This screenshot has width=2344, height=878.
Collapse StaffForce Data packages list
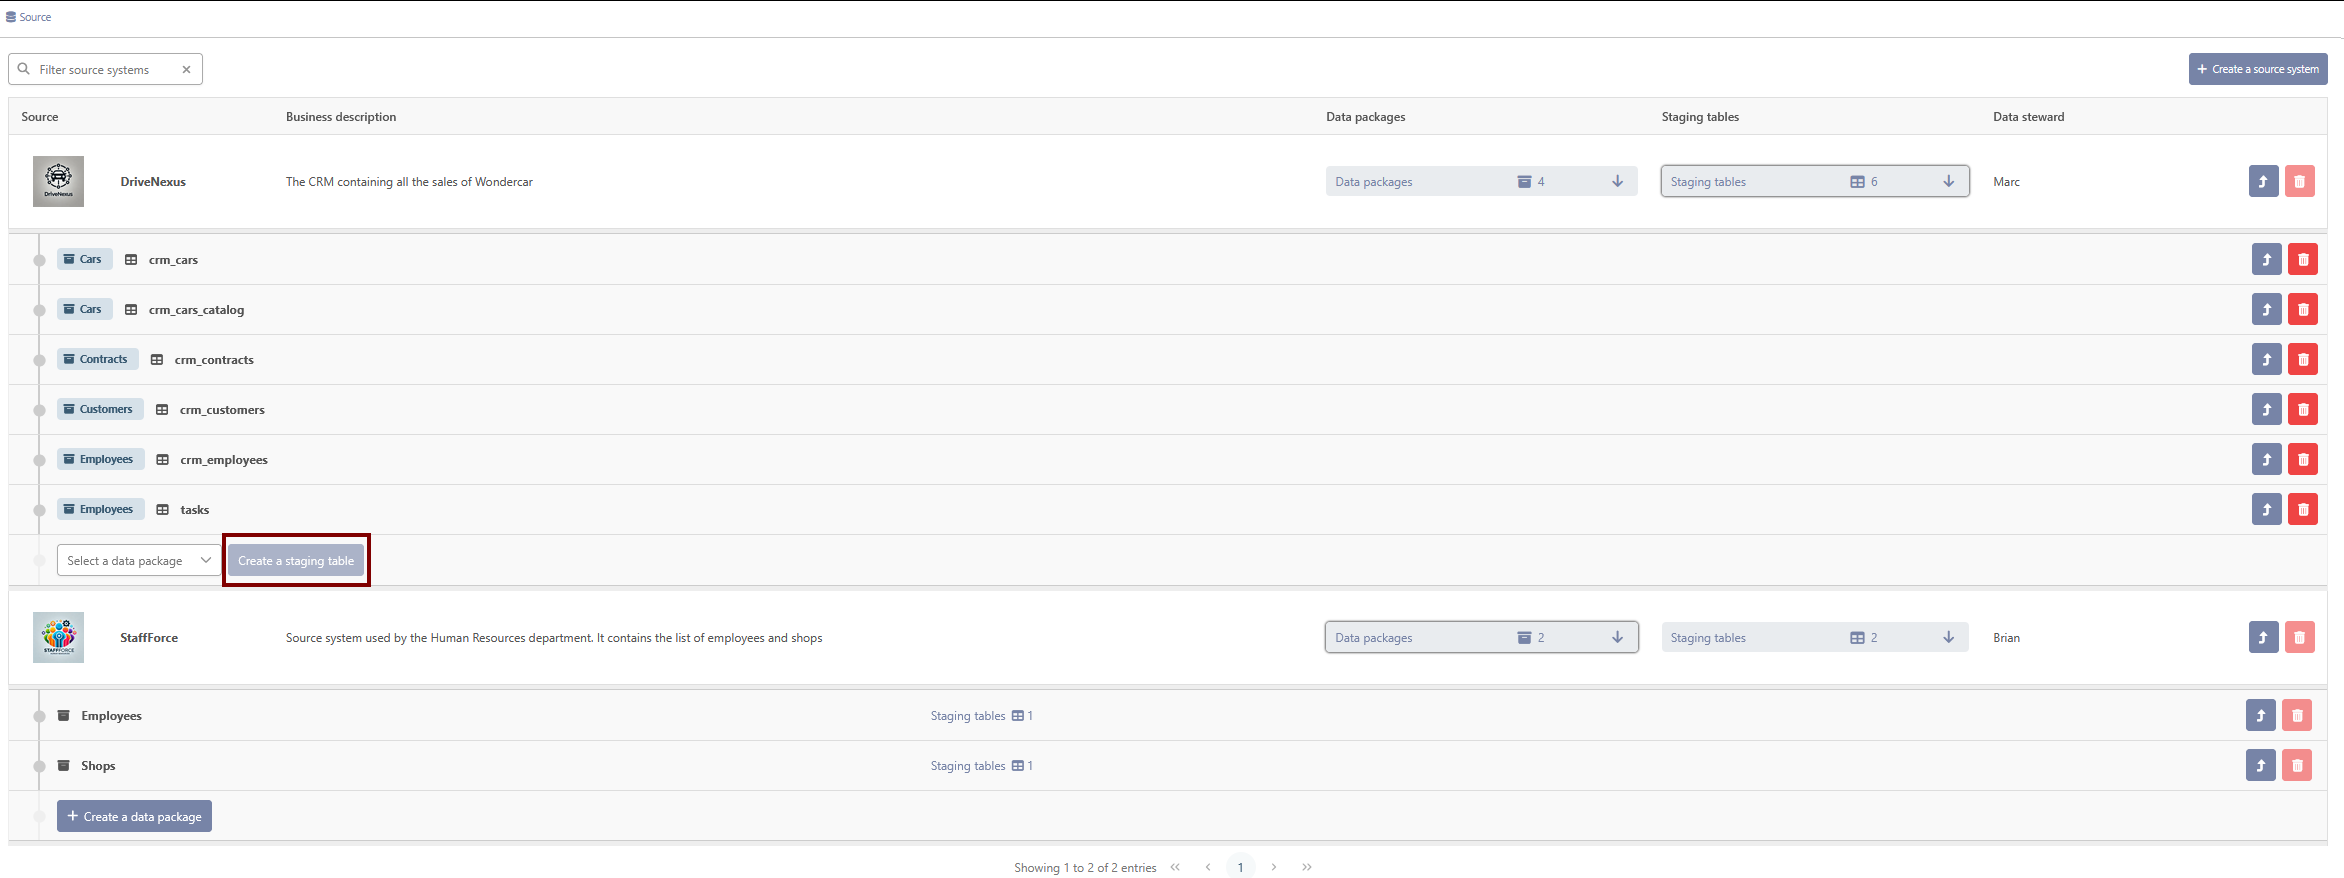point(1481,637)
